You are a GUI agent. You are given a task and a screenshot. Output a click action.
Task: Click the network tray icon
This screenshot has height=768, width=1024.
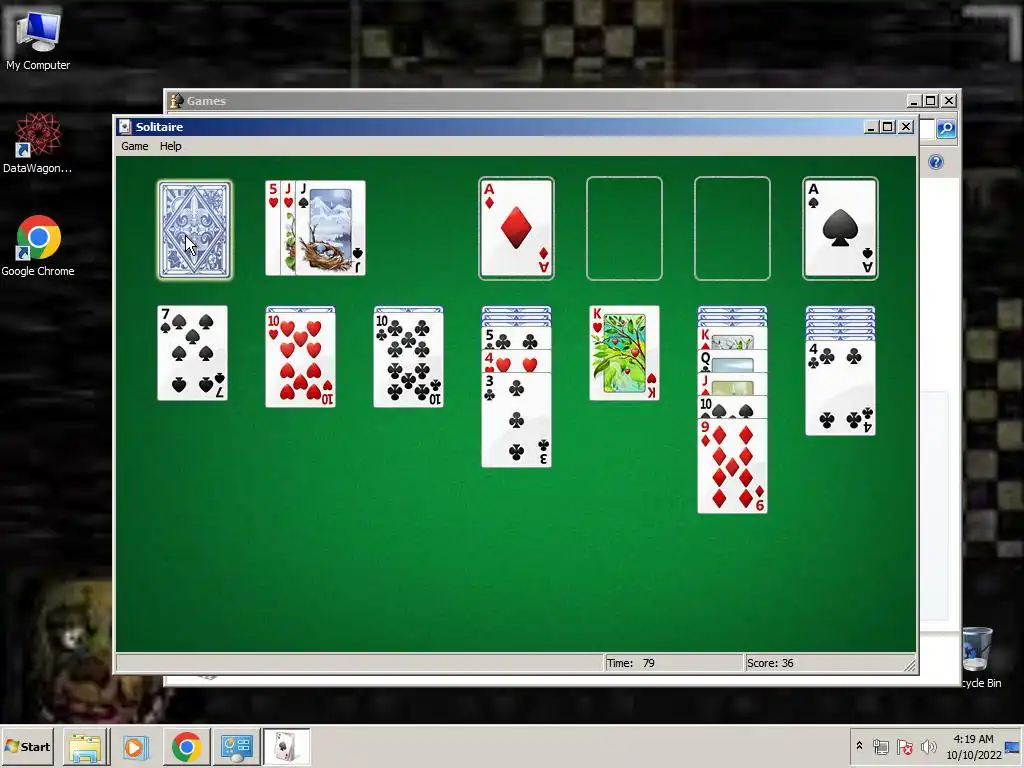coord(880,746)
